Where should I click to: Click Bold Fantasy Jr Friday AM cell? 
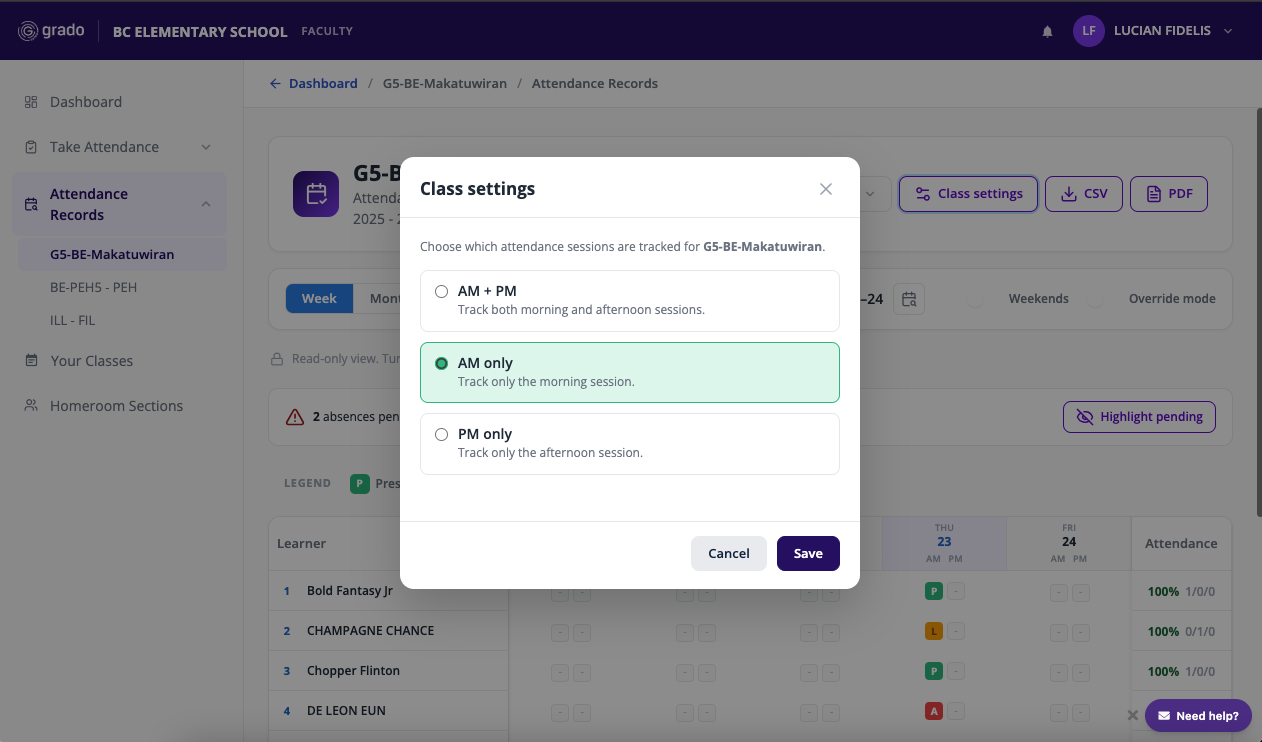(x=1058, y=592)
